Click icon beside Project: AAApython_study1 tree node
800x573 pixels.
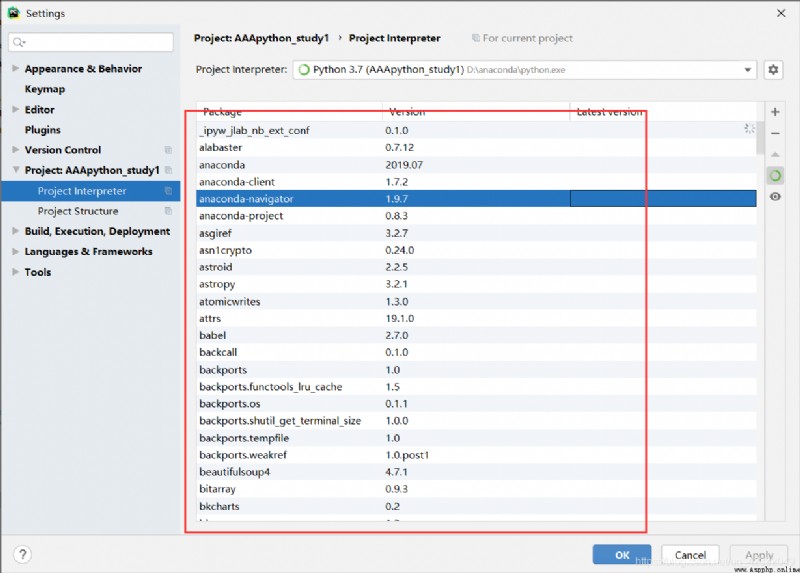168,170
